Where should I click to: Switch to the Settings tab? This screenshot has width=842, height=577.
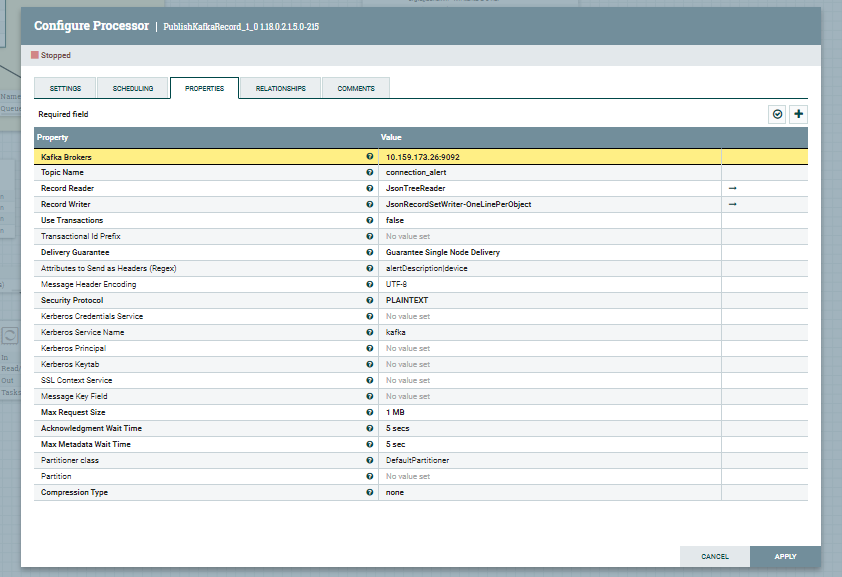pyautogui.click(x=65, y=88)
